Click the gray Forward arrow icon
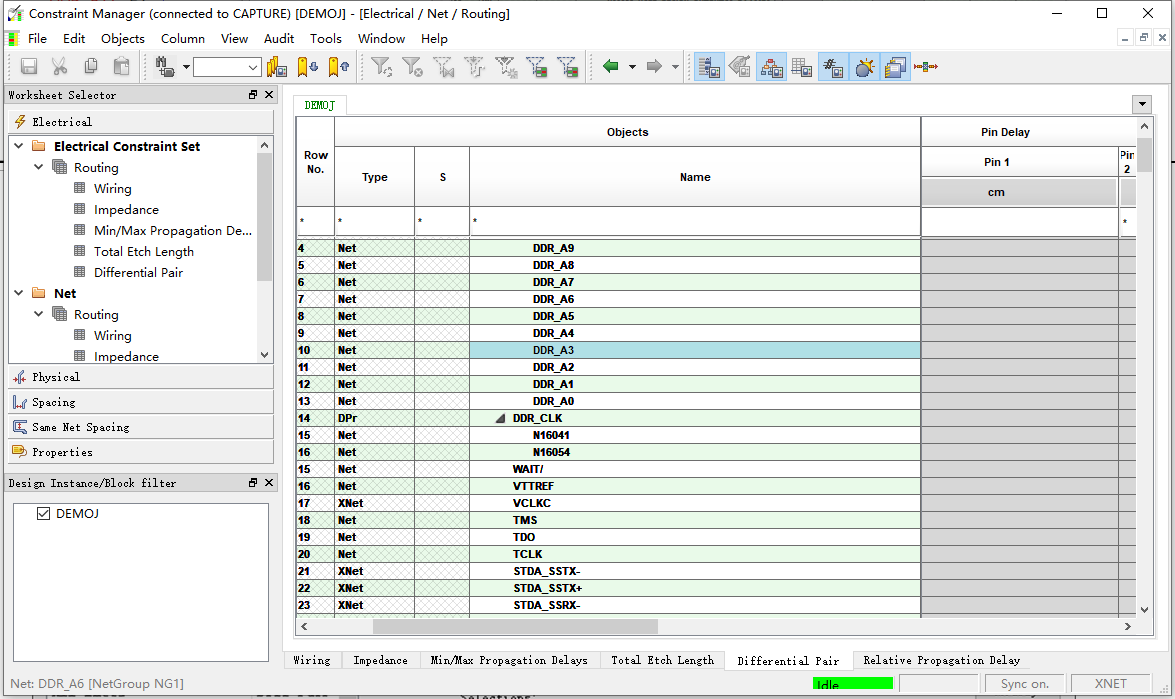 point(654,67)
